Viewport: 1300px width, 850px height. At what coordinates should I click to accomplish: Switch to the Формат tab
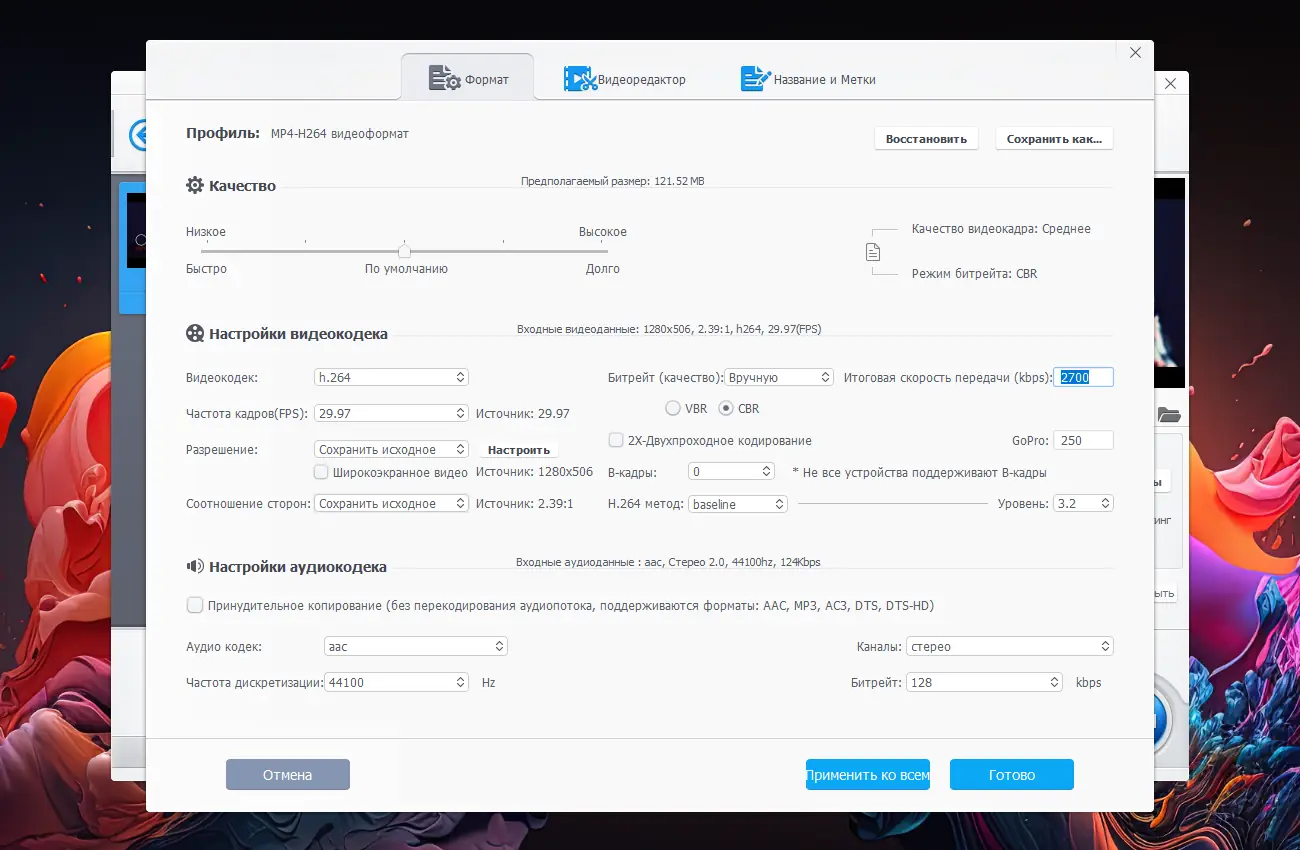[468, 79]
